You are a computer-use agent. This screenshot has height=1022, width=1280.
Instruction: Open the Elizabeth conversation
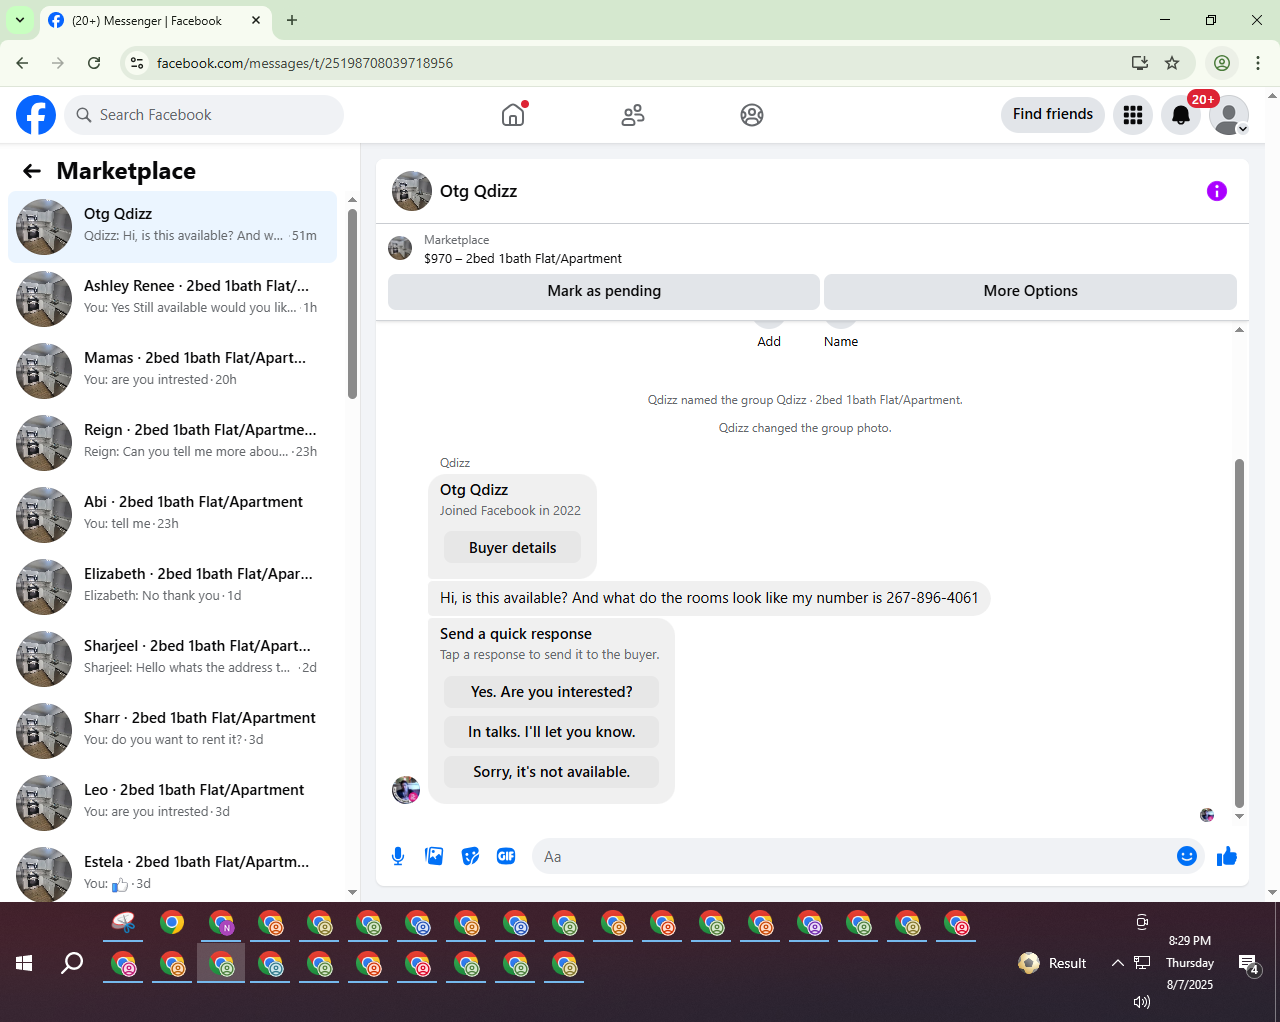click(x=172, y=587)
